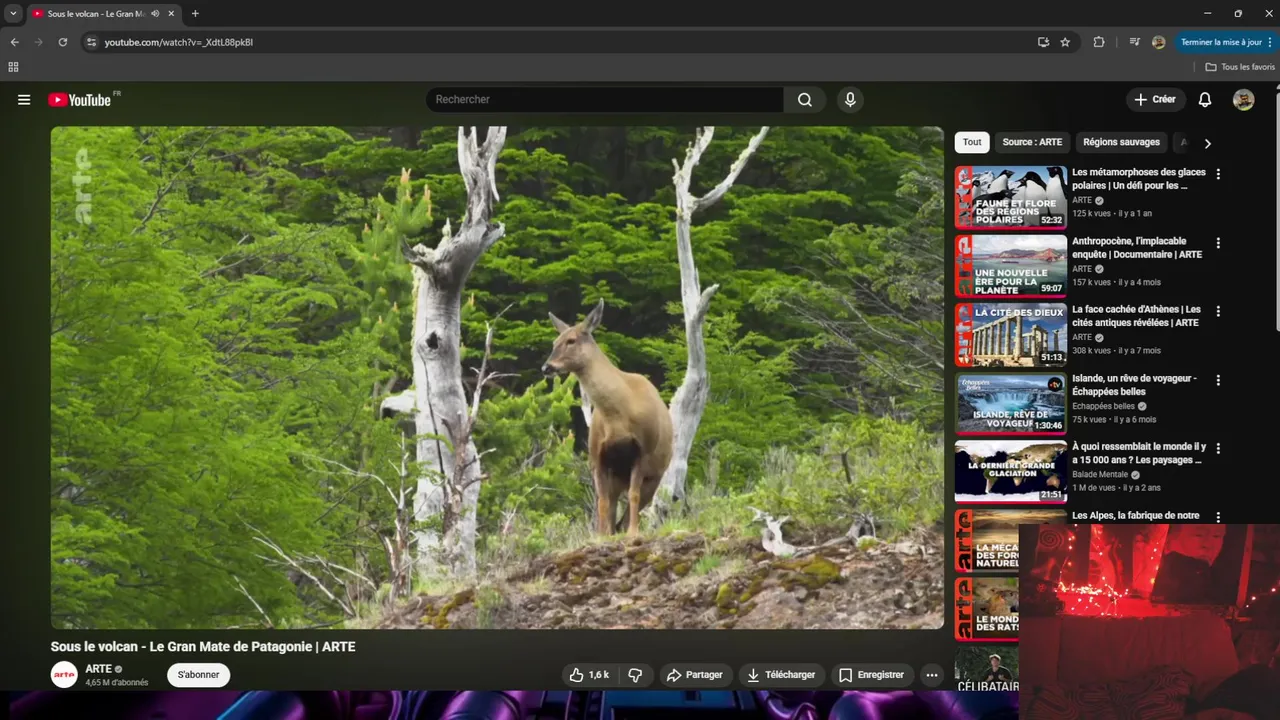This screenshot has height=720, width=1280.
Task: Open options for Anthropocène video
Action: point(1218,243)
